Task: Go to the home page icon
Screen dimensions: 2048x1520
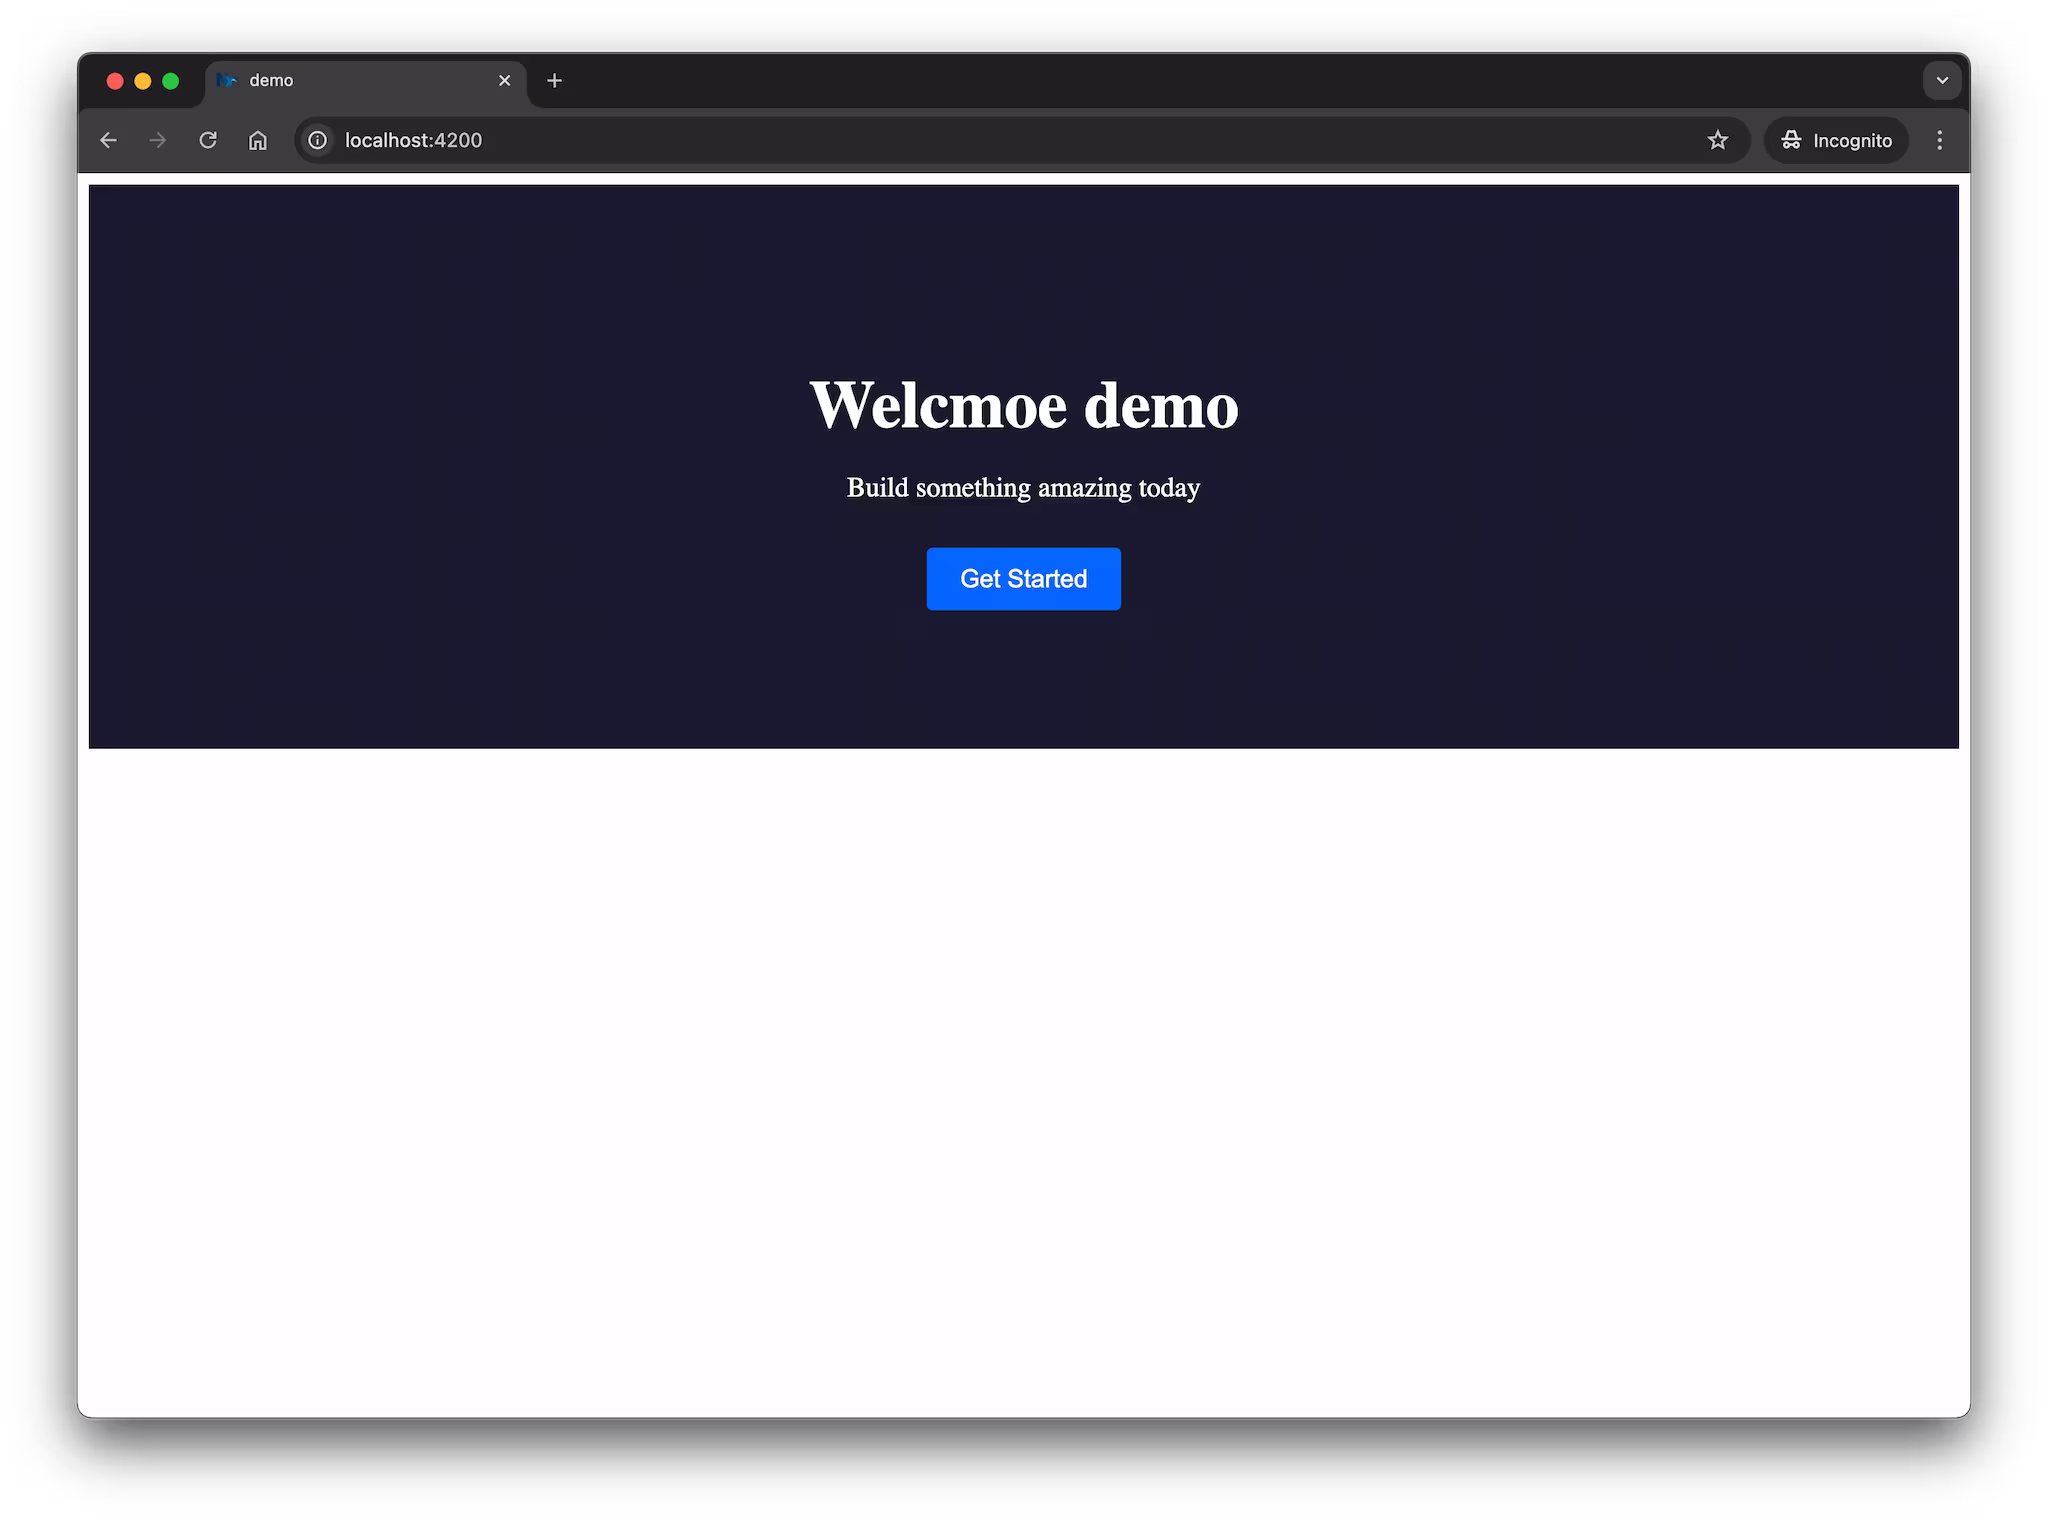Action: (x=258, y=140)
